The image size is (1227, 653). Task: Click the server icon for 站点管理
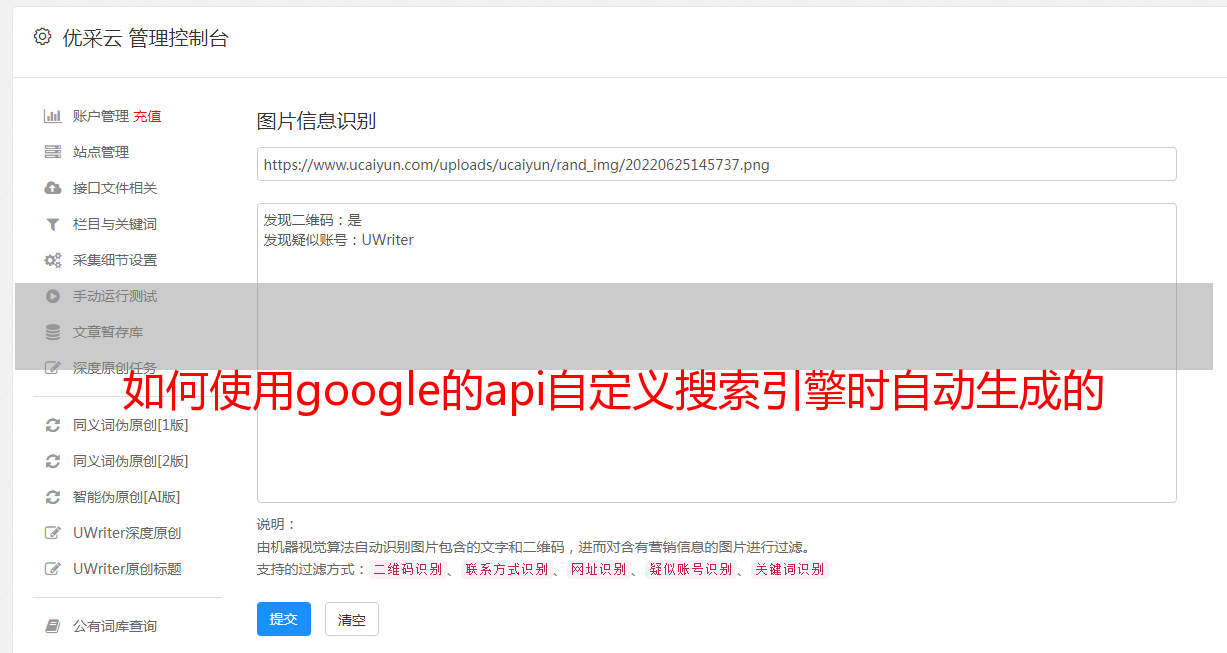tap(53, 152)
